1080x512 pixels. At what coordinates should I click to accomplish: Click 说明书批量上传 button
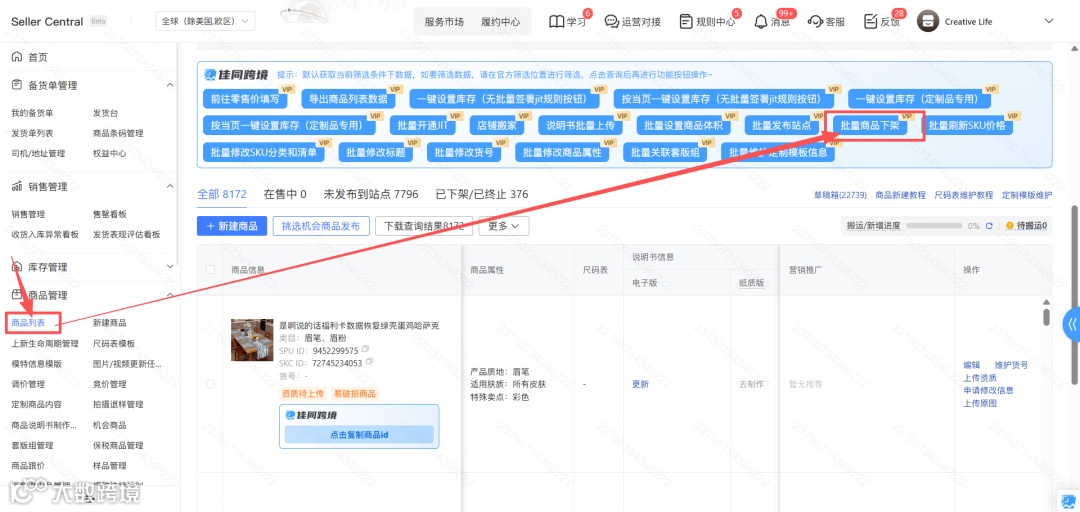[x=581, y=126]
